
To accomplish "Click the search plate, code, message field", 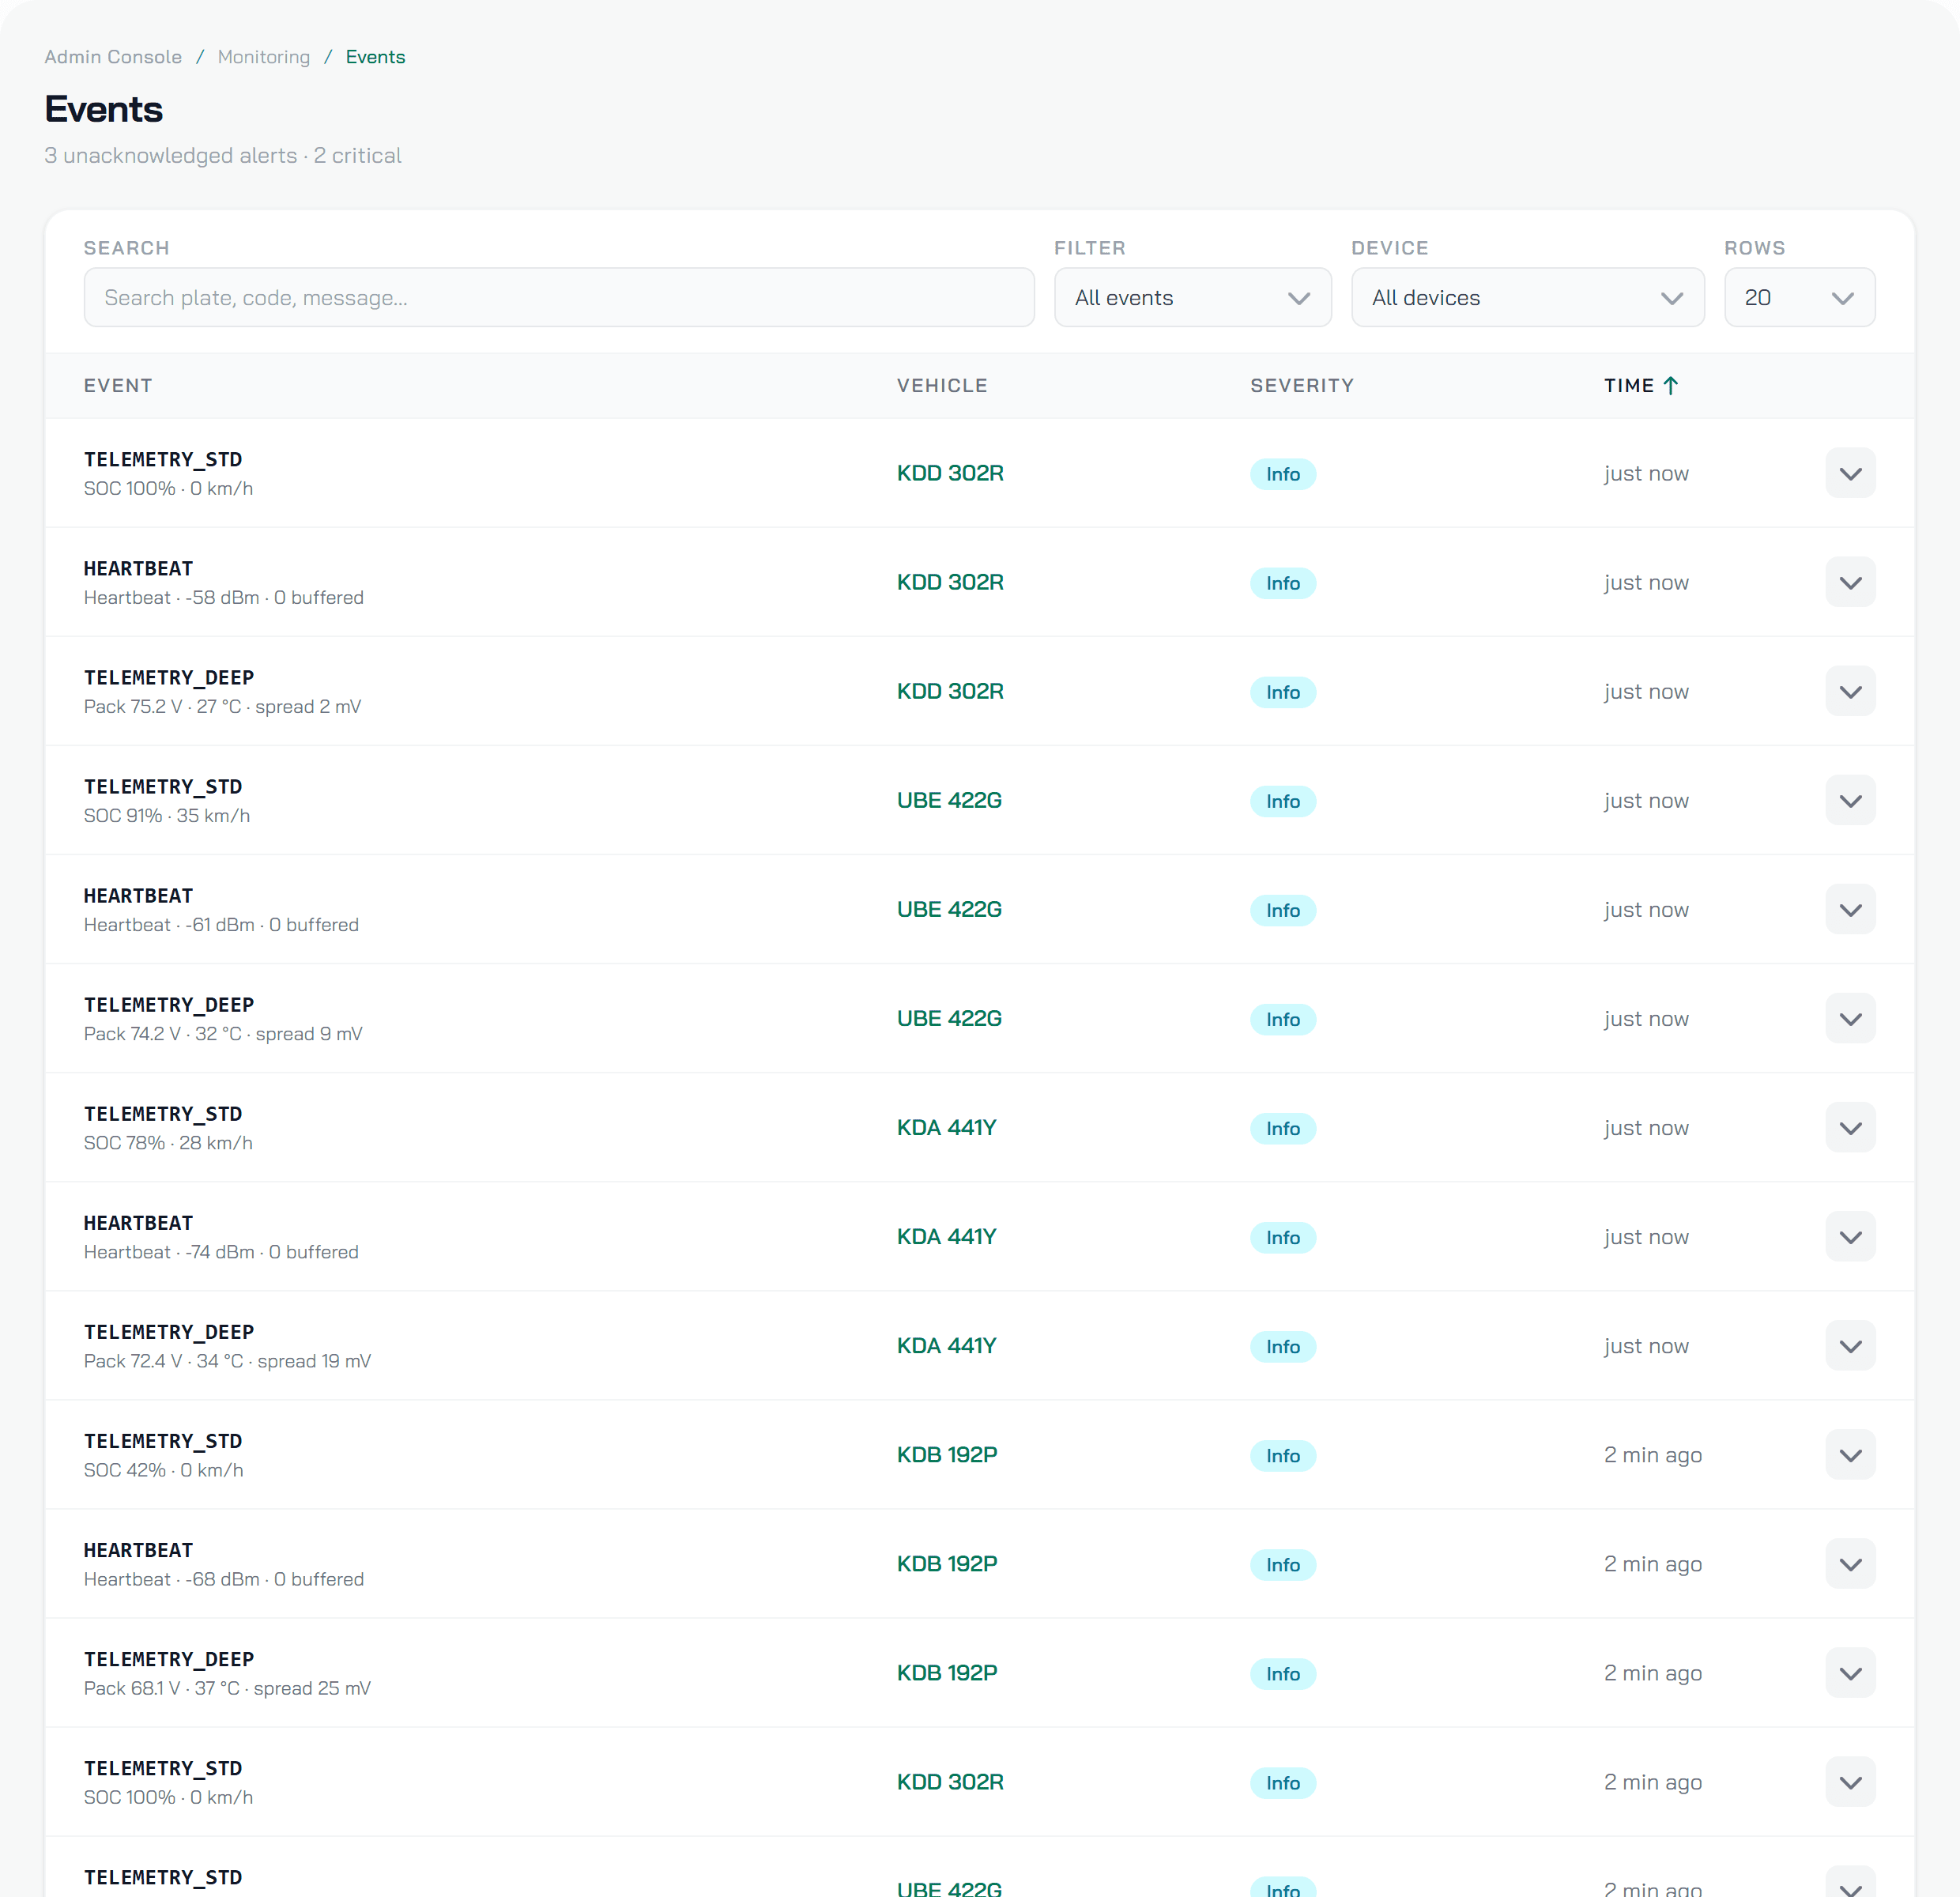I will pyautogui.click(x=559, y=297).
